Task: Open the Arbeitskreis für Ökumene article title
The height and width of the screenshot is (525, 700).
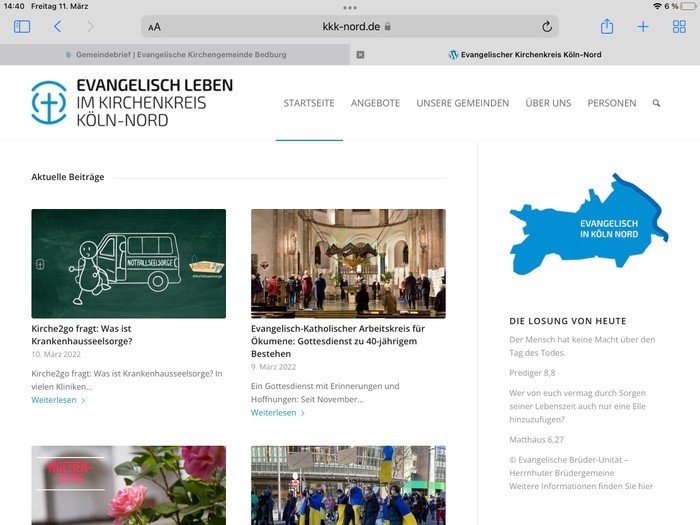Action: tap(338, 341)
